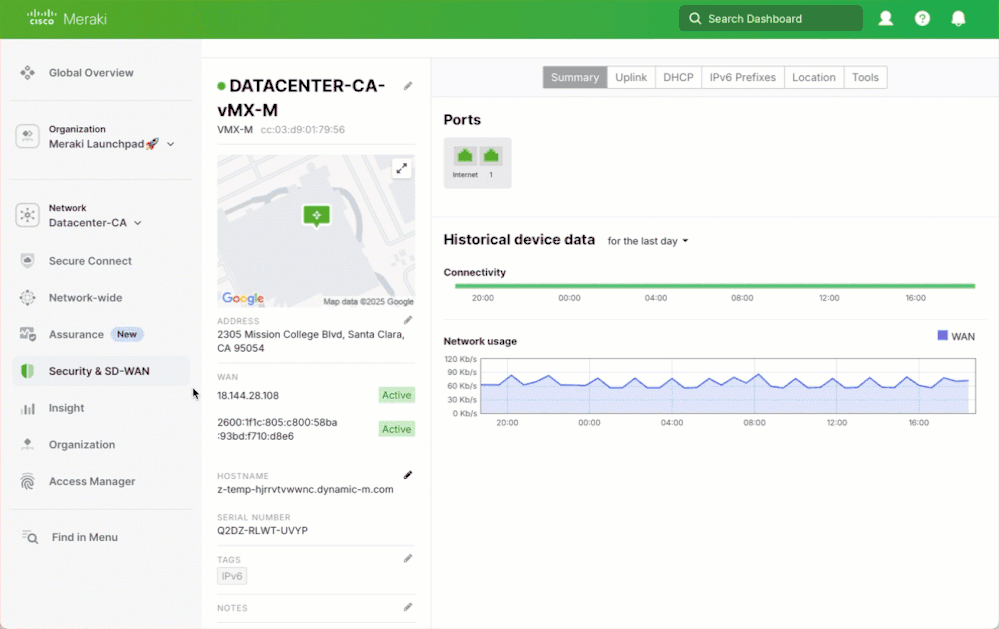Edit the tags pencil icon

click(x=408, y=559)
